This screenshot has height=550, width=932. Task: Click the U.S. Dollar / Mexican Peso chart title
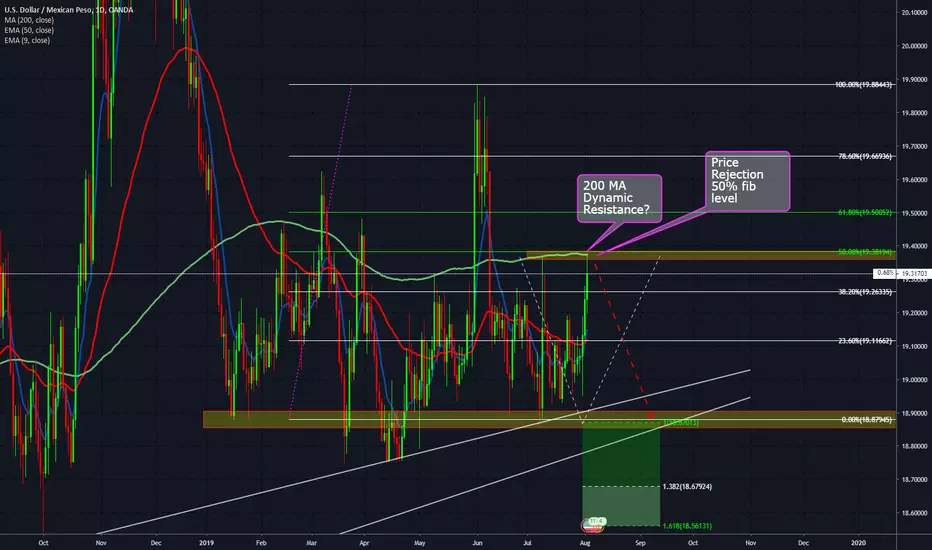tap(68, 10)
